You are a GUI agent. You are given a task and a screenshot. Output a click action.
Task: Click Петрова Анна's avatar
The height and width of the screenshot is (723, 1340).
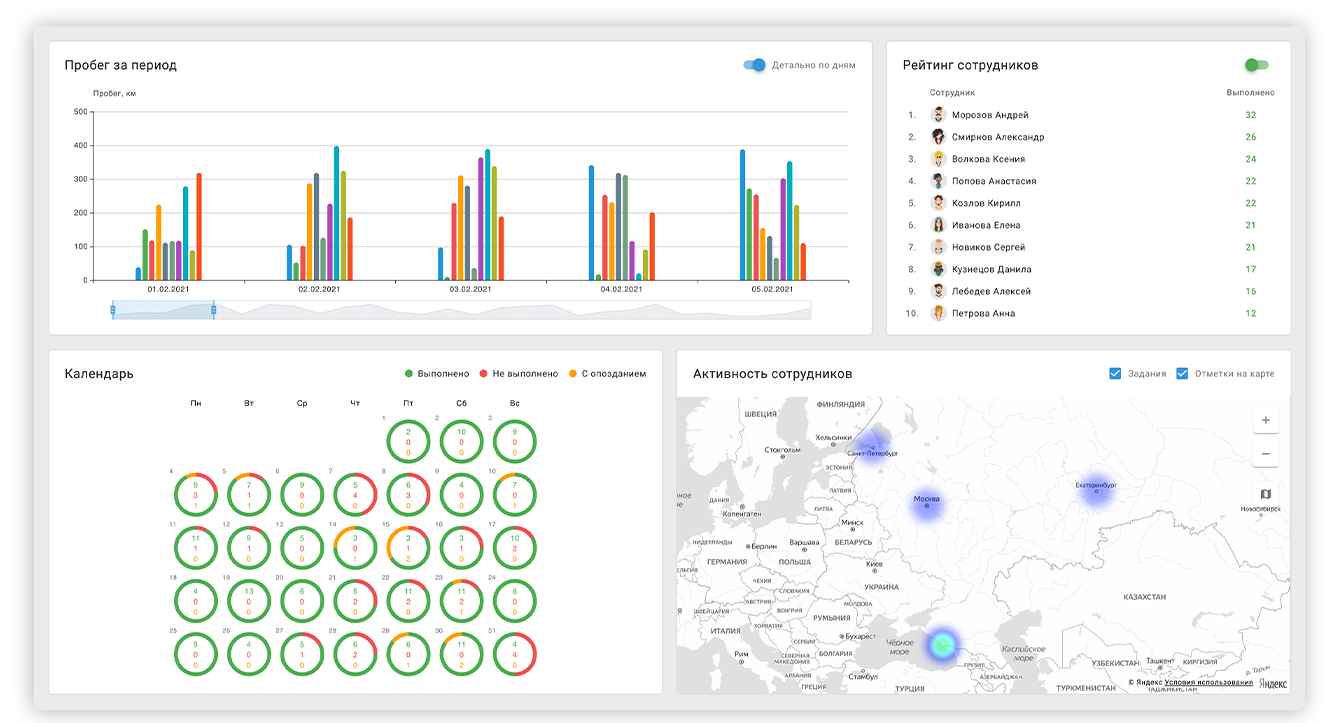click(939, 313)
